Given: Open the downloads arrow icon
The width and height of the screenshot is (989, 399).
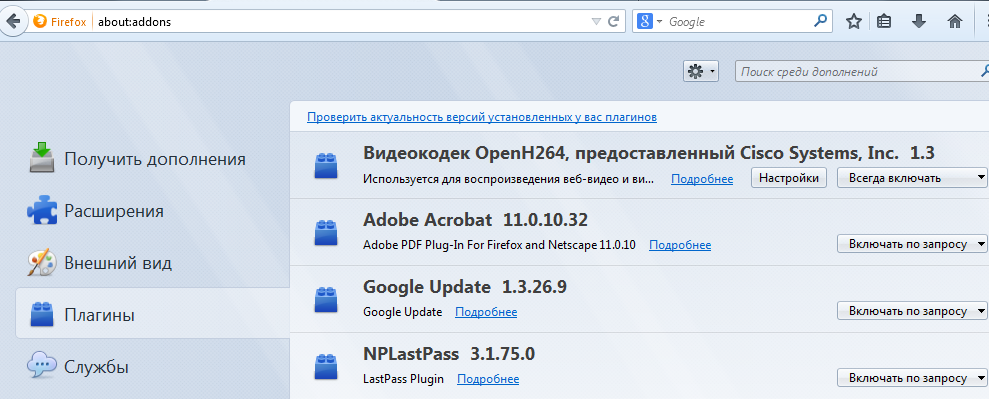Looking at the screenshot, I should tap(919, 21).
